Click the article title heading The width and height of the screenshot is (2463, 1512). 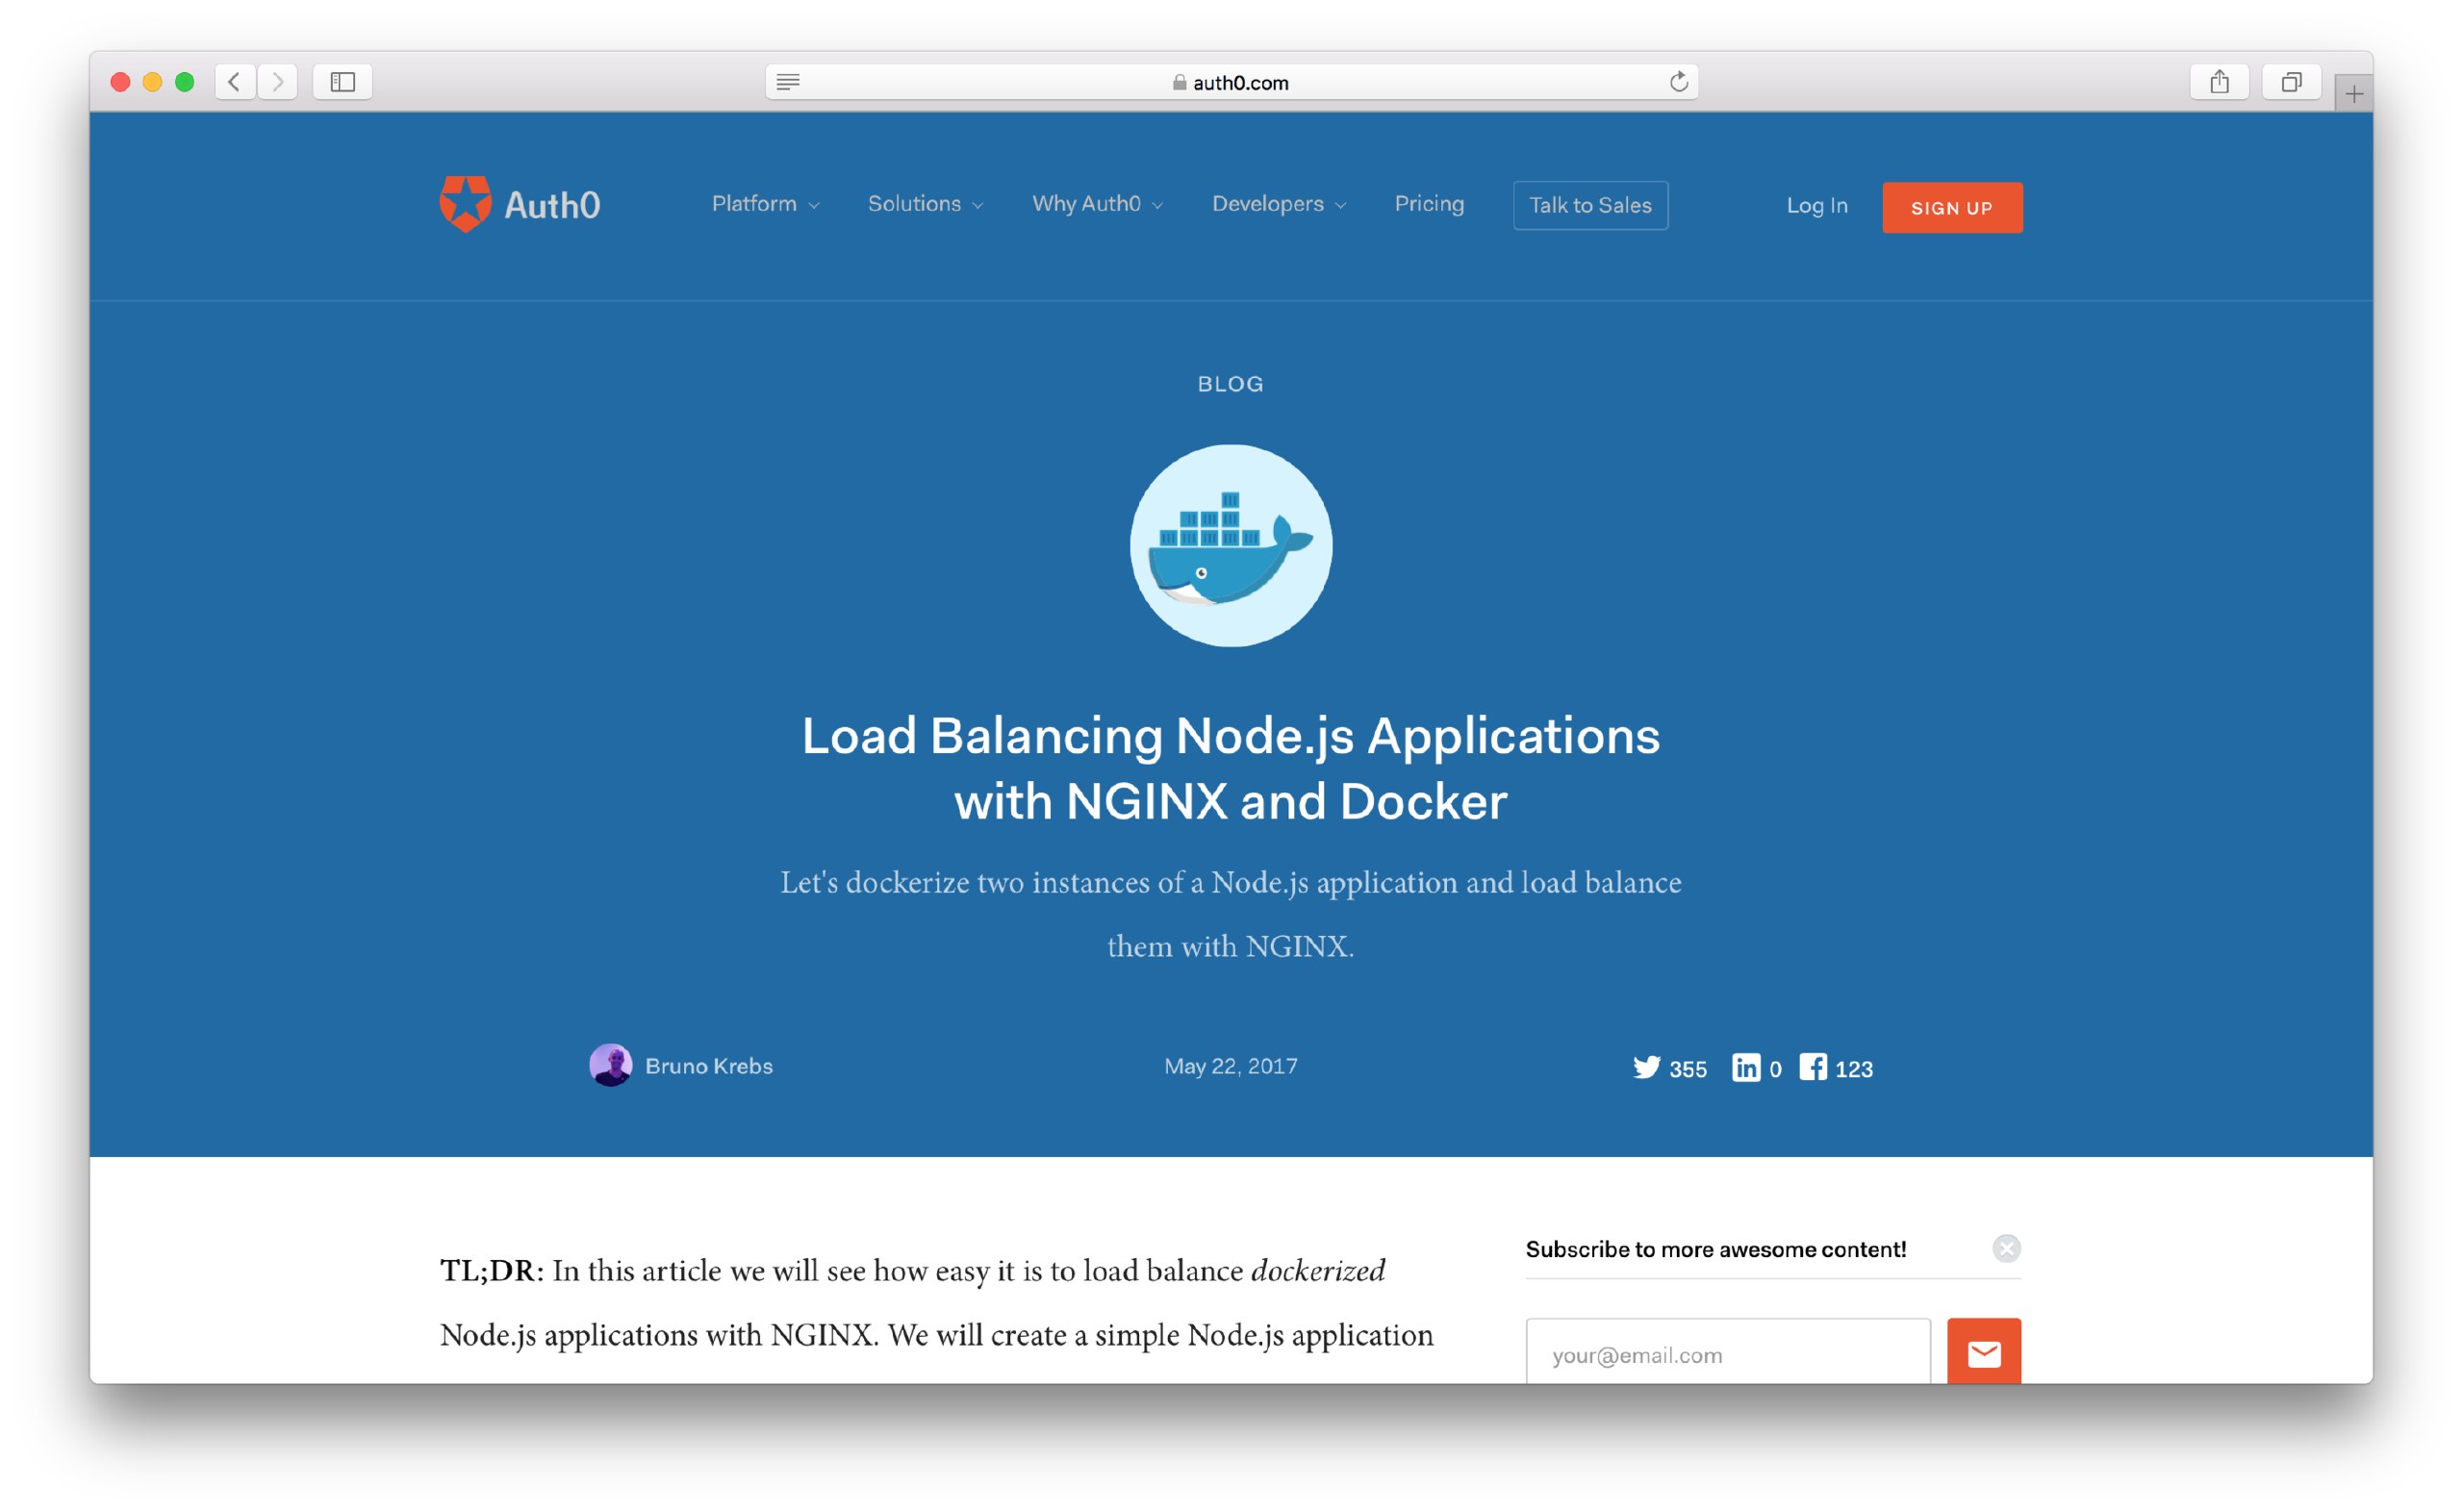pos(1231,768)
